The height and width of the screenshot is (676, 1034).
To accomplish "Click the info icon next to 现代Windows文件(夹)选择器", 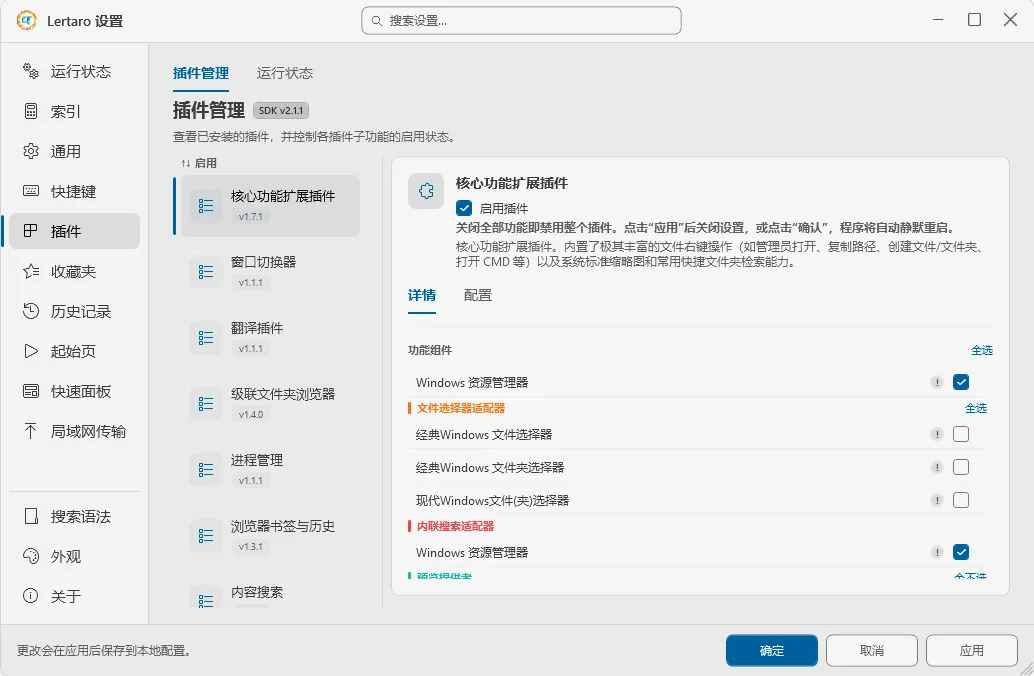I will pos(936,500).
